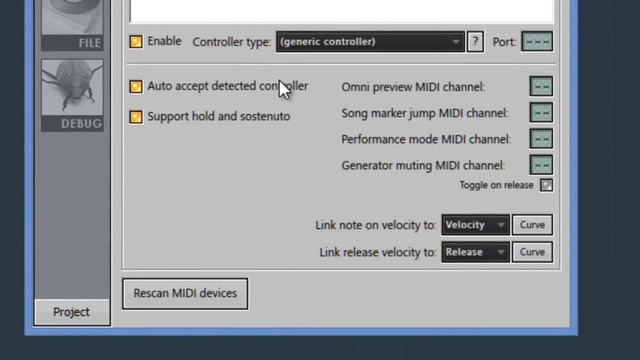This screenshot has height=360, width=640.
Task: Select Song marker jump MIDI channel field
Action: point(541,113)
